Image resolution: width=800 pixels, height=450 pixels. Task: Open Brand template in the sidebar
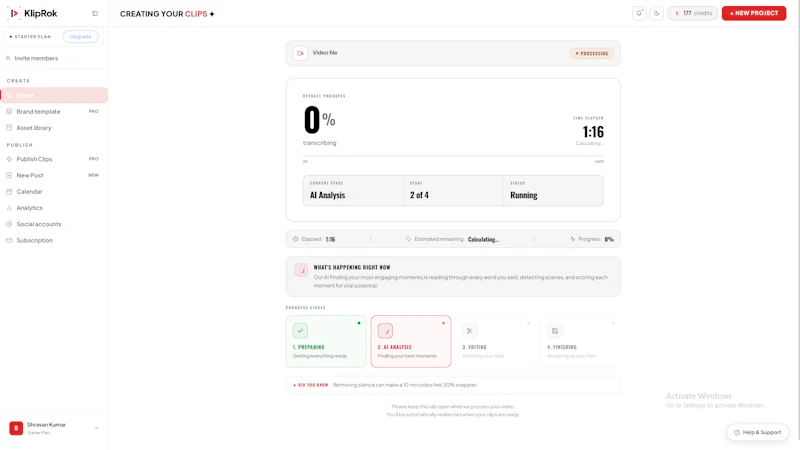54,112
